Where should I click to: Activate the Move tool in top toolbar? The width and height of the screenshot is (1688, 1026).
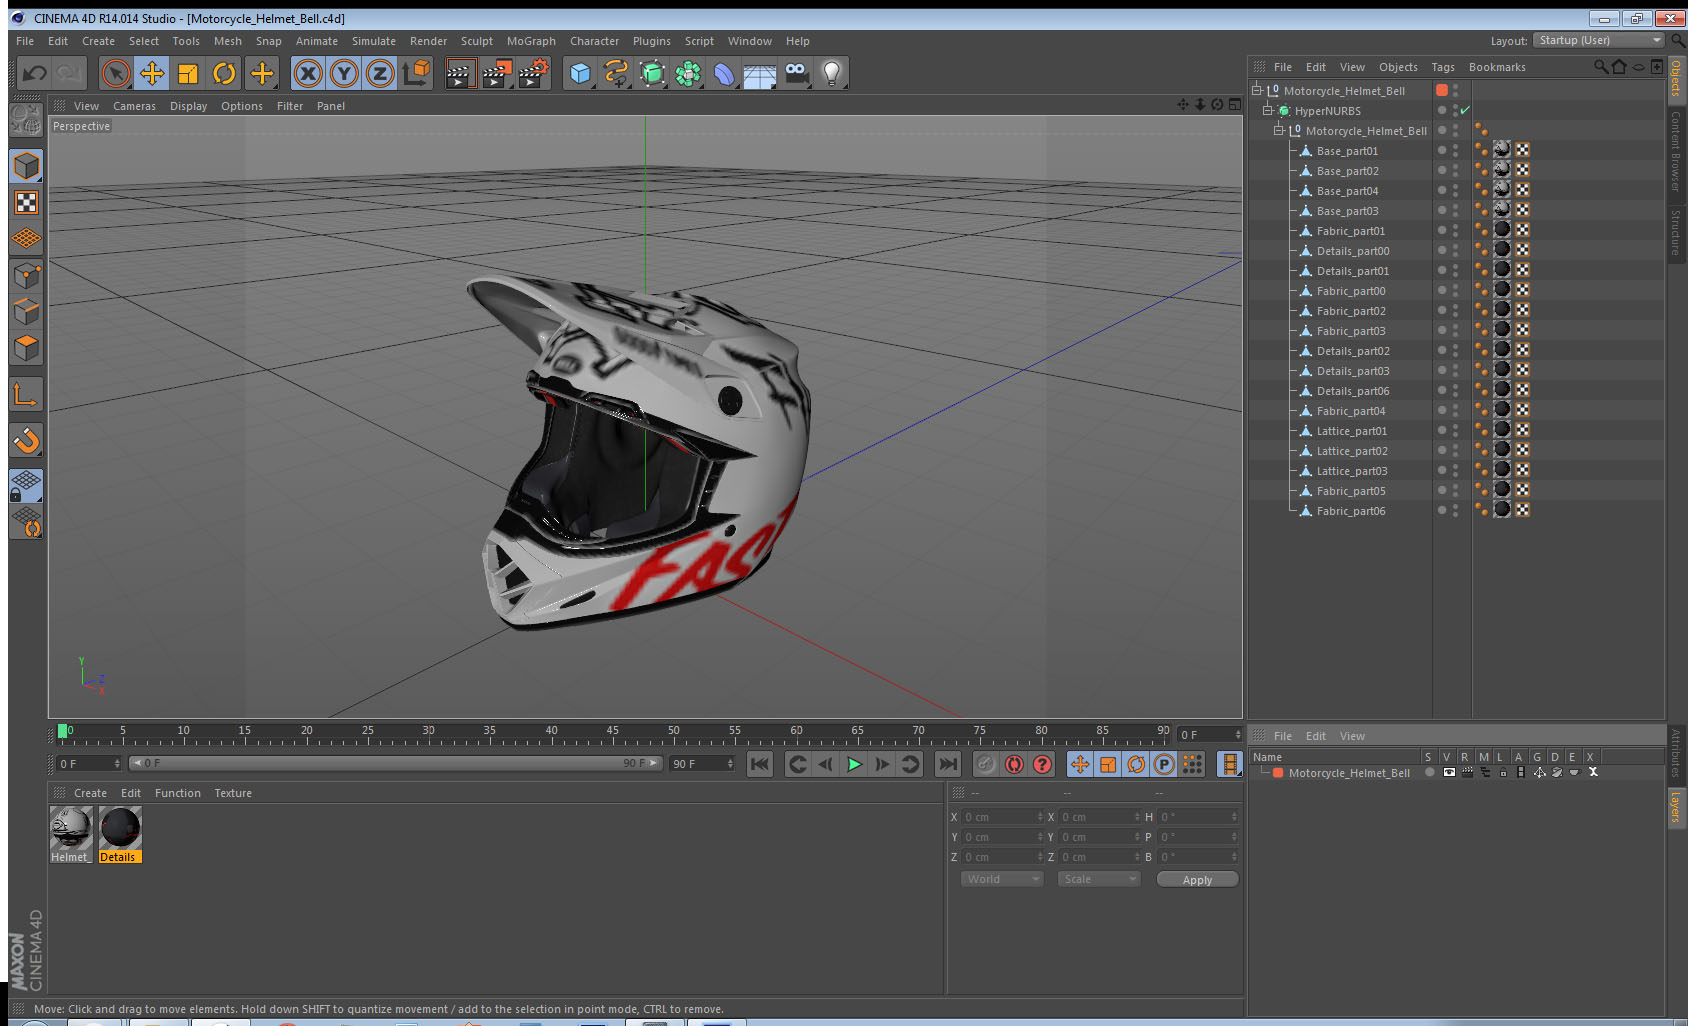[x=152, y=73]
